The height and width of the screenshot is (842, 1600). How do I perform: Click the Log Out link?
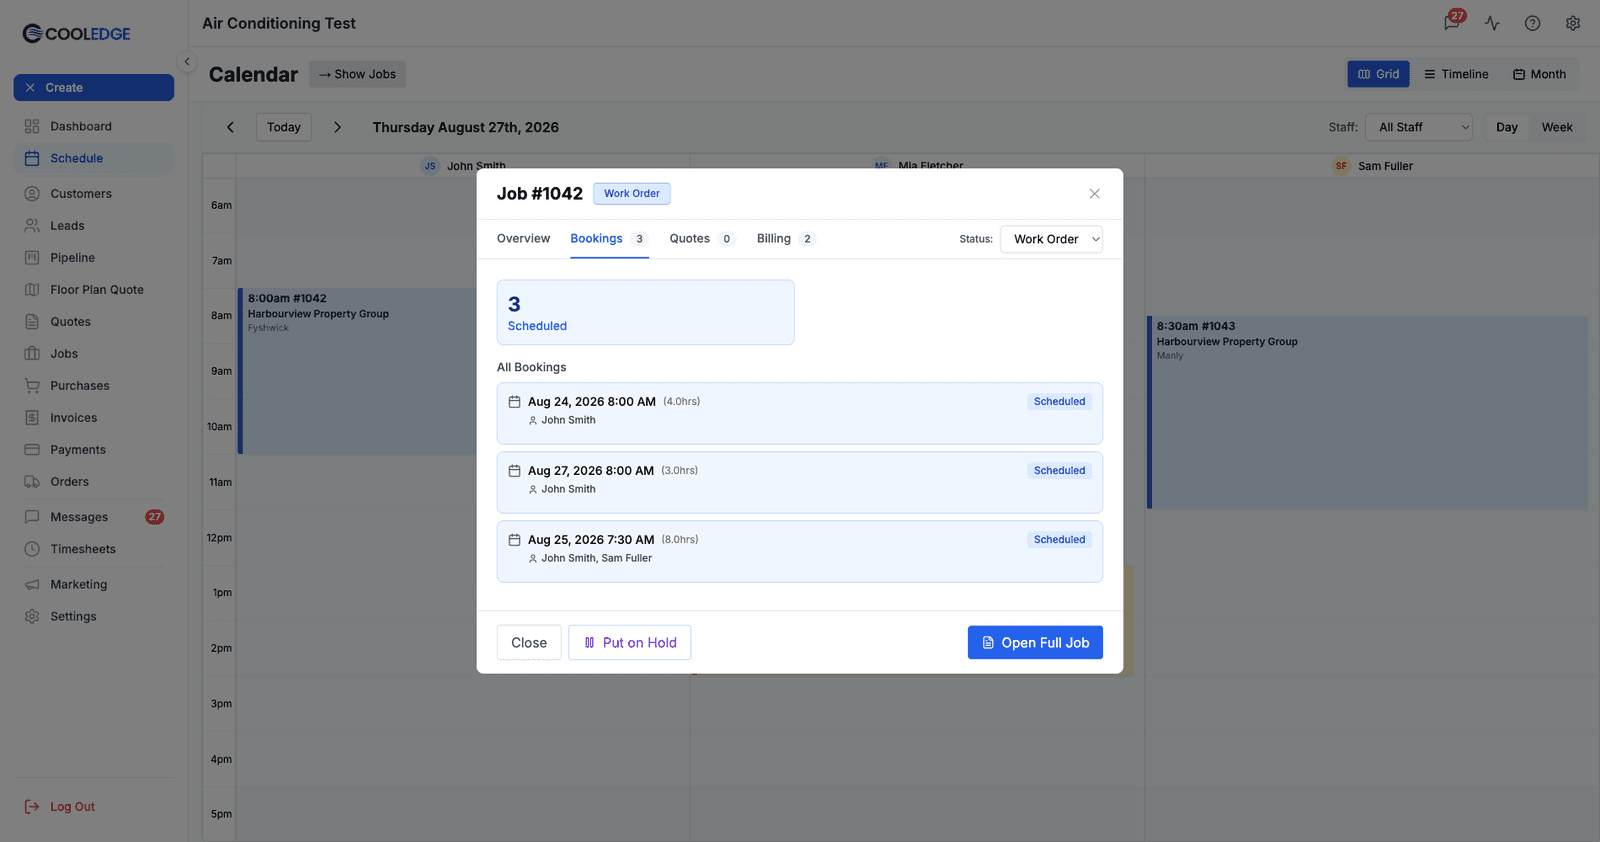pos(60,807)
